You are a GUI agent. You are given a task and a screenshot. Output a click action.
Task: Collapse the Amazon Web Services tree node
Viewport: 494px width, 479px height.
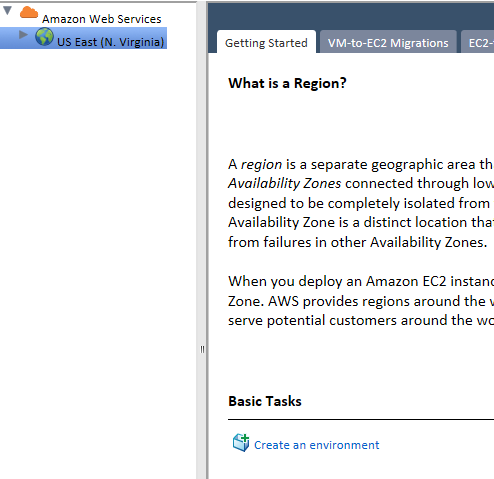[7, 10]
